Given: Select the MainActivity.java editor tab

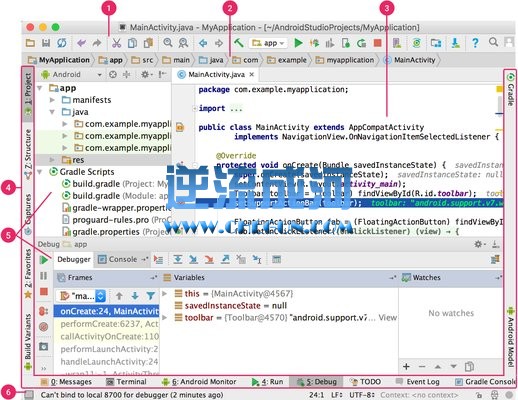Looking at the screenshot, I should coord(216,74).
